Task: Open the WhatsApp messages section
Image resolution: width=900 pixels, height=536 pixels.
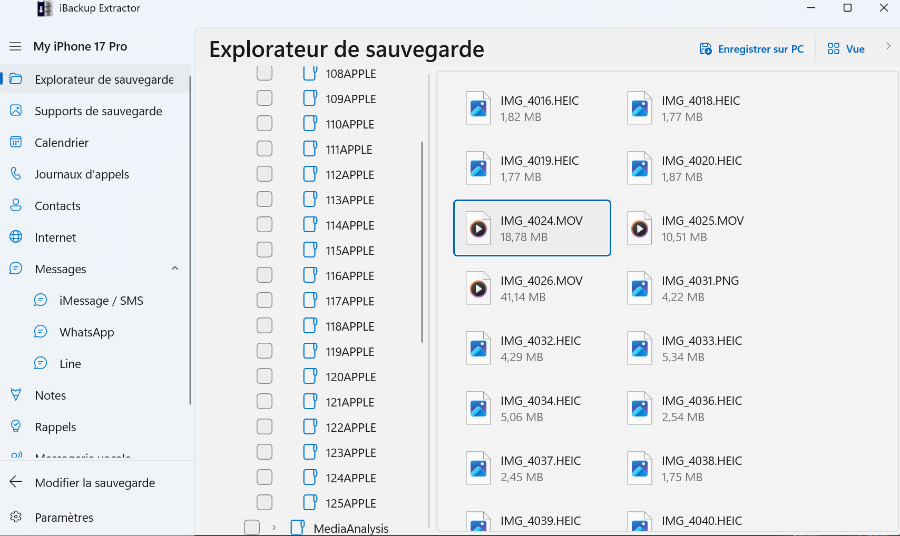Action: (x=95, y=332)
